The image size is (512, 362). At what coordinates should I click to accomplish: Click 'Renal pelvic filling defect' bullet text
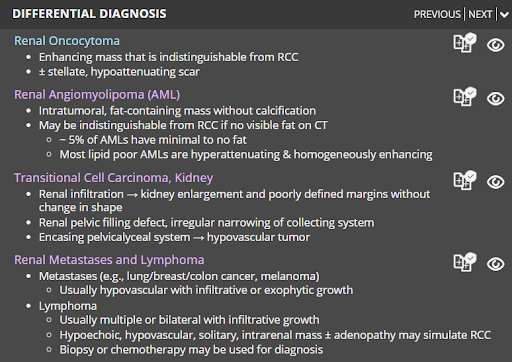click(x=206, y=222)
